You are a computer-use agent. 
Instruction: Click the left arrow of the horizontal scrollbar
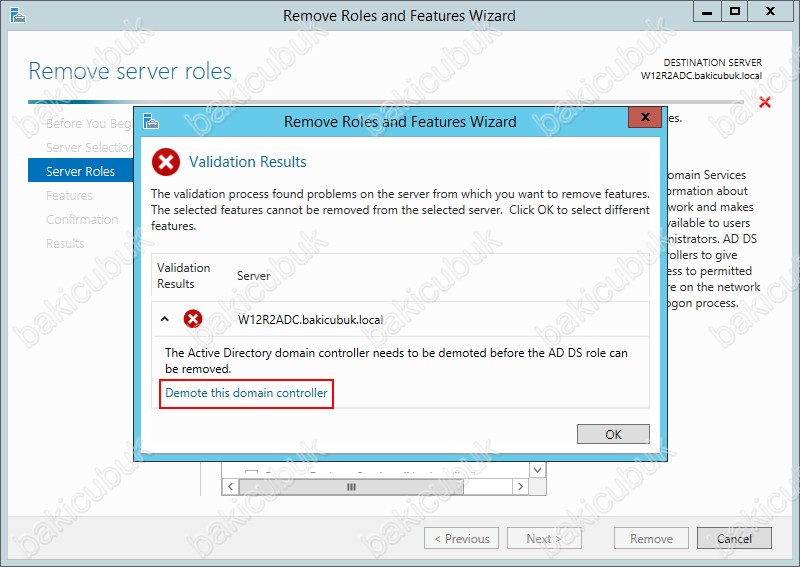231,486
